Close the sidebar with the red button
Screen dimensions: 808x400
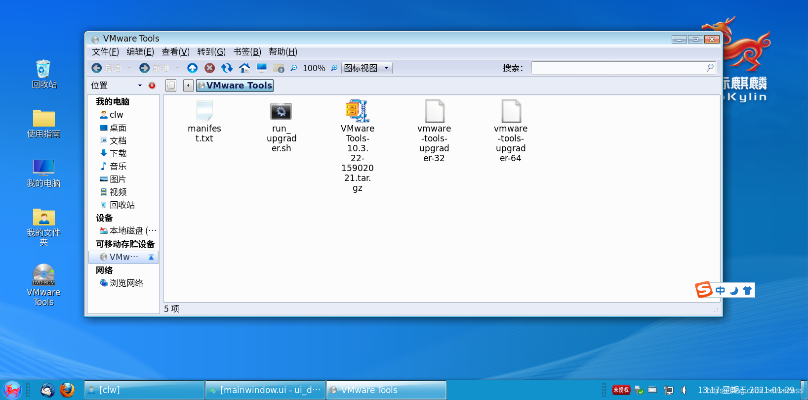(152, 86)
